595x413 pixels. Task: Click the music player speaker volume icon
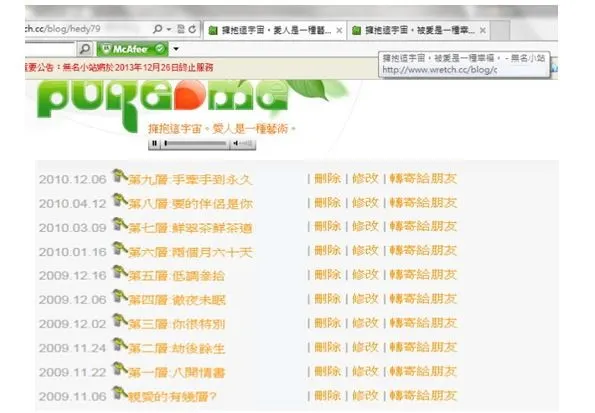236,143
